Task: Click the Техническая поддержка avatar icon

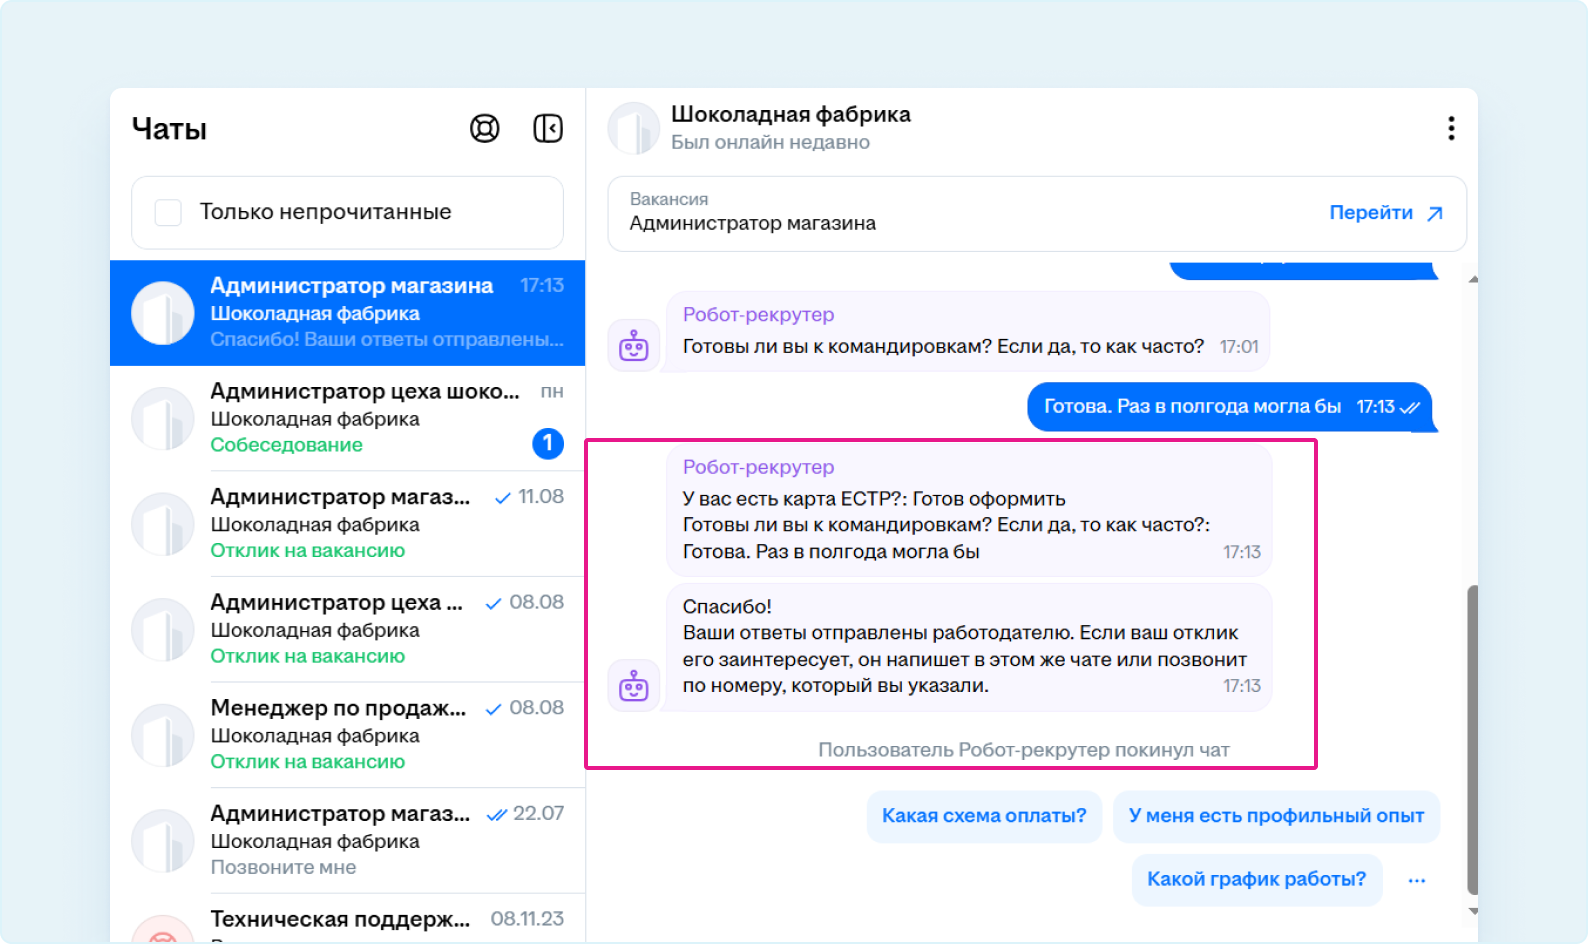Action: [162, 932]
